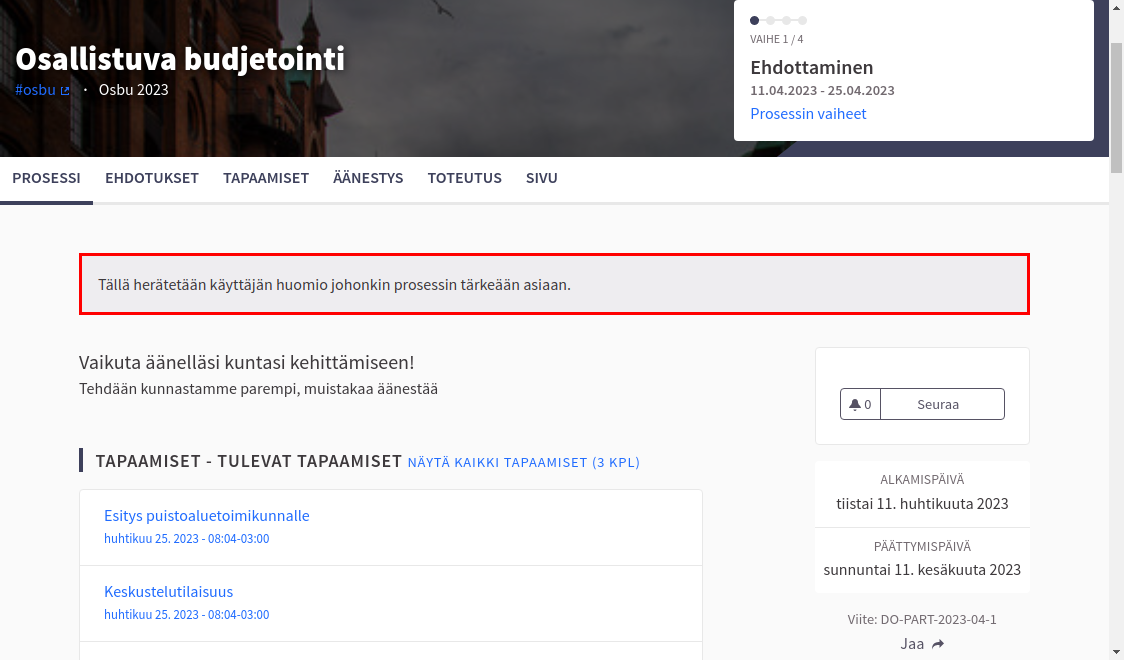The image size is (1124, 660).
Task: Go to the Tapaamiset tab
Action: coord(266,179)
